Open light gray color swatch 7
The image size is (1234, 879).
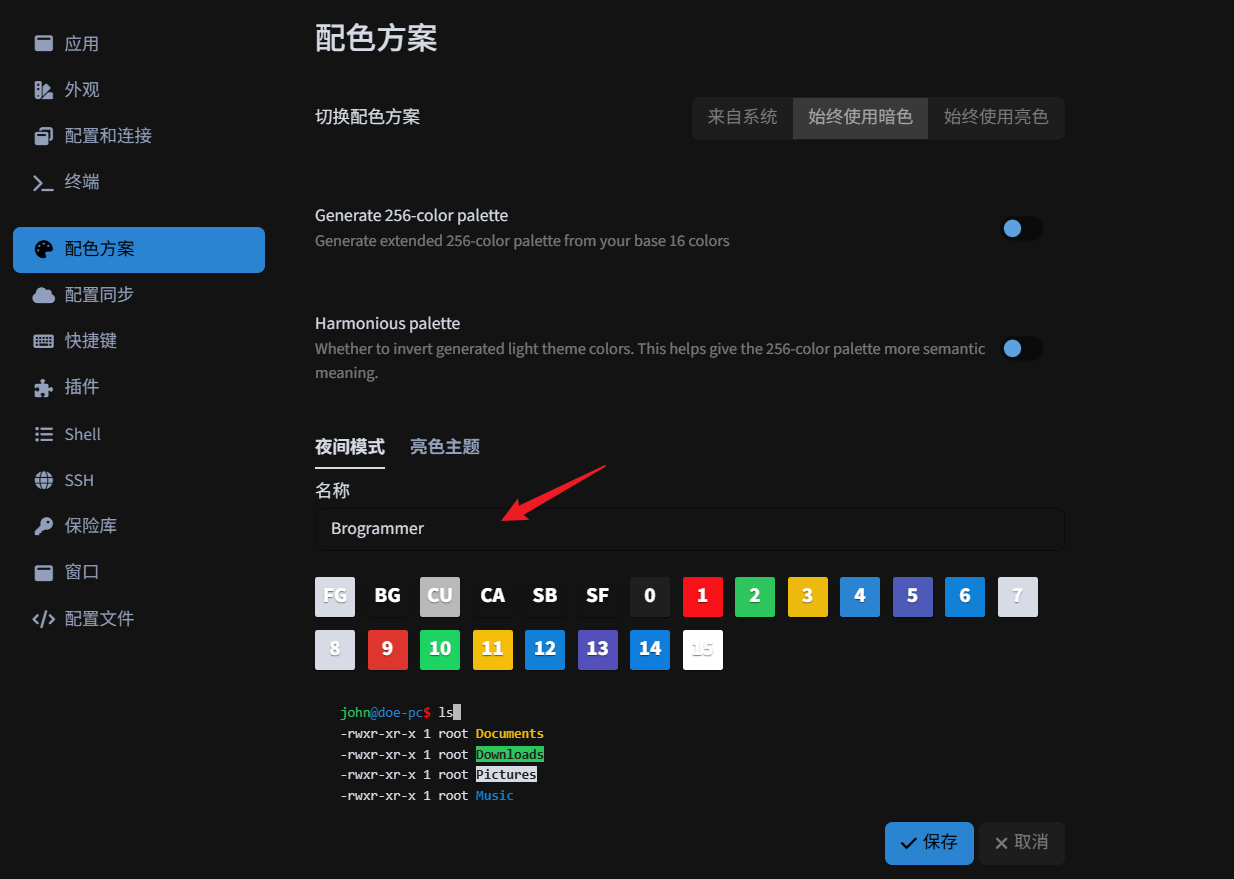pos(1017,596)
